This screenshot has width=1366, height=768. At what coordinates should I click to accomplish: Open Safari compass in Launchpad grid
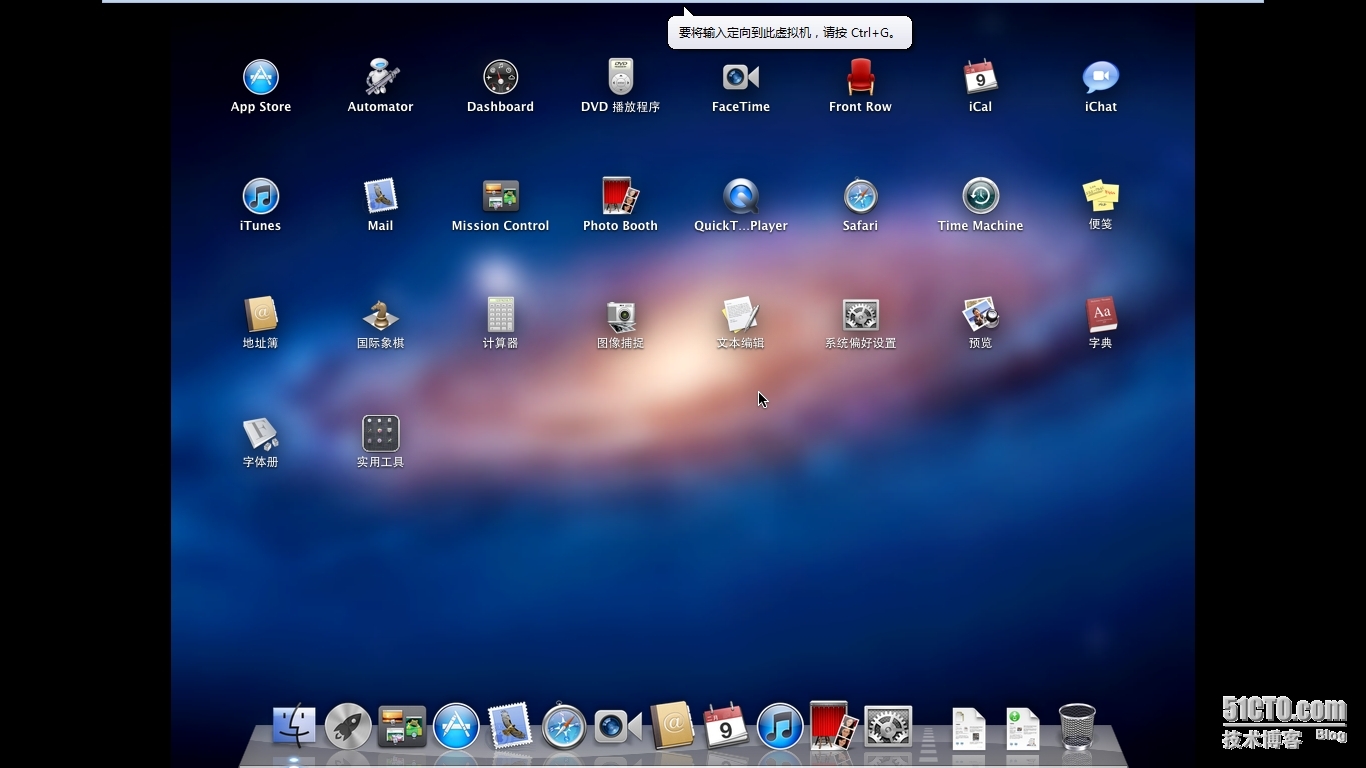pyautogui.click(x=861, y=196)
